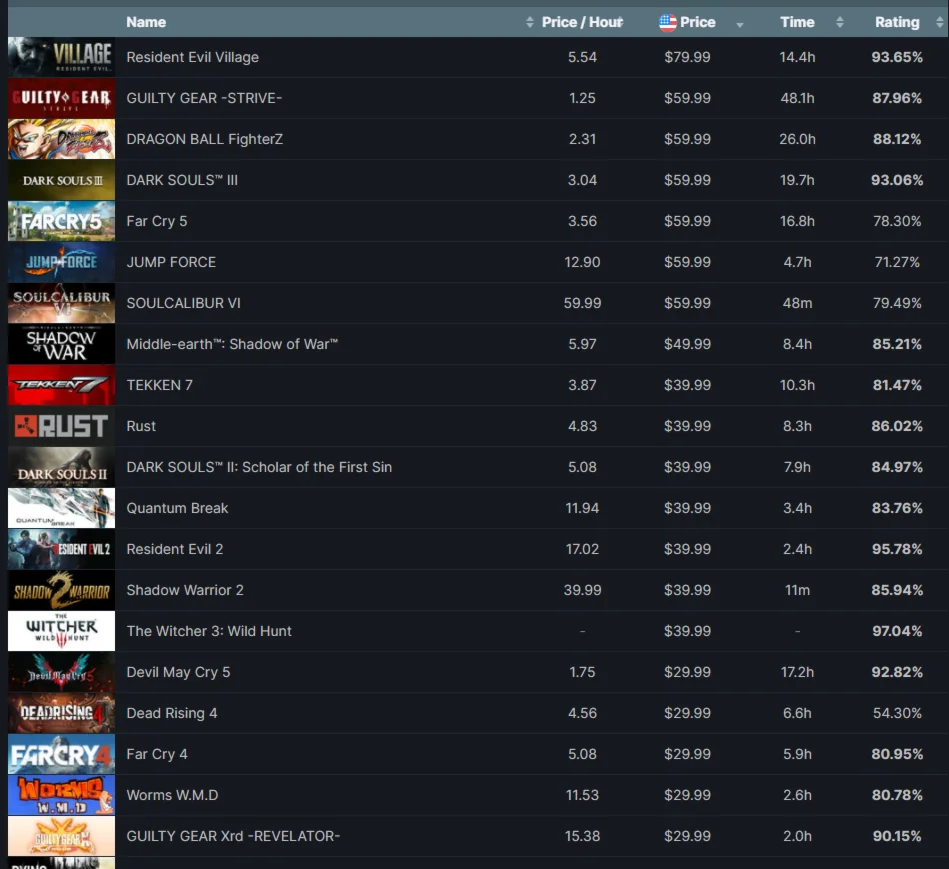Open the Resident Evil 2 name link
The image size is (949, 869).
(x=174, y=549)
